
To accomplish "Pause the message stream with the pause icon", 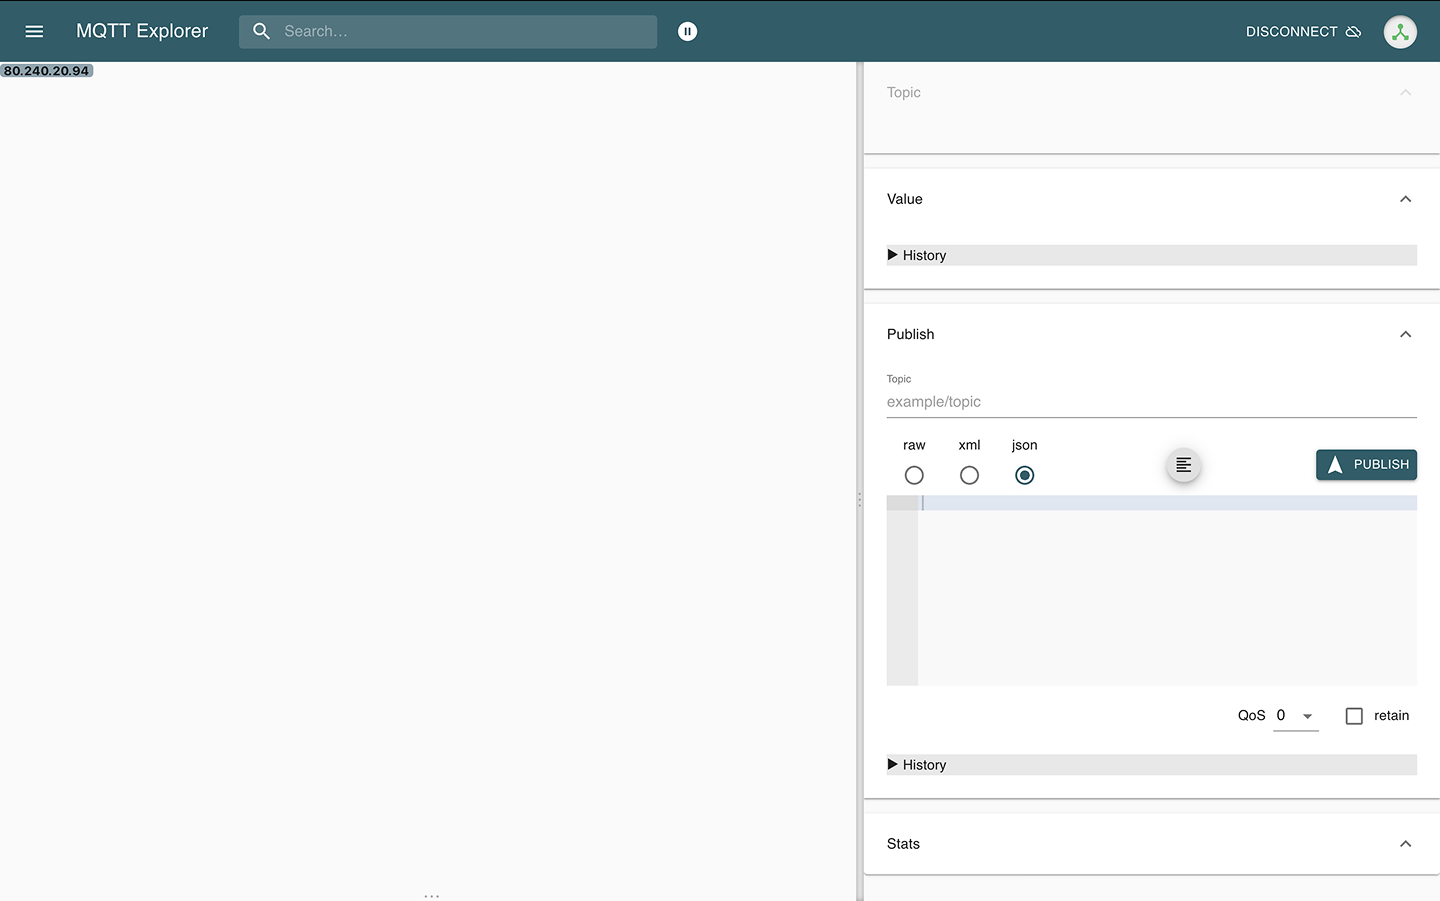I will pos(687,31).
